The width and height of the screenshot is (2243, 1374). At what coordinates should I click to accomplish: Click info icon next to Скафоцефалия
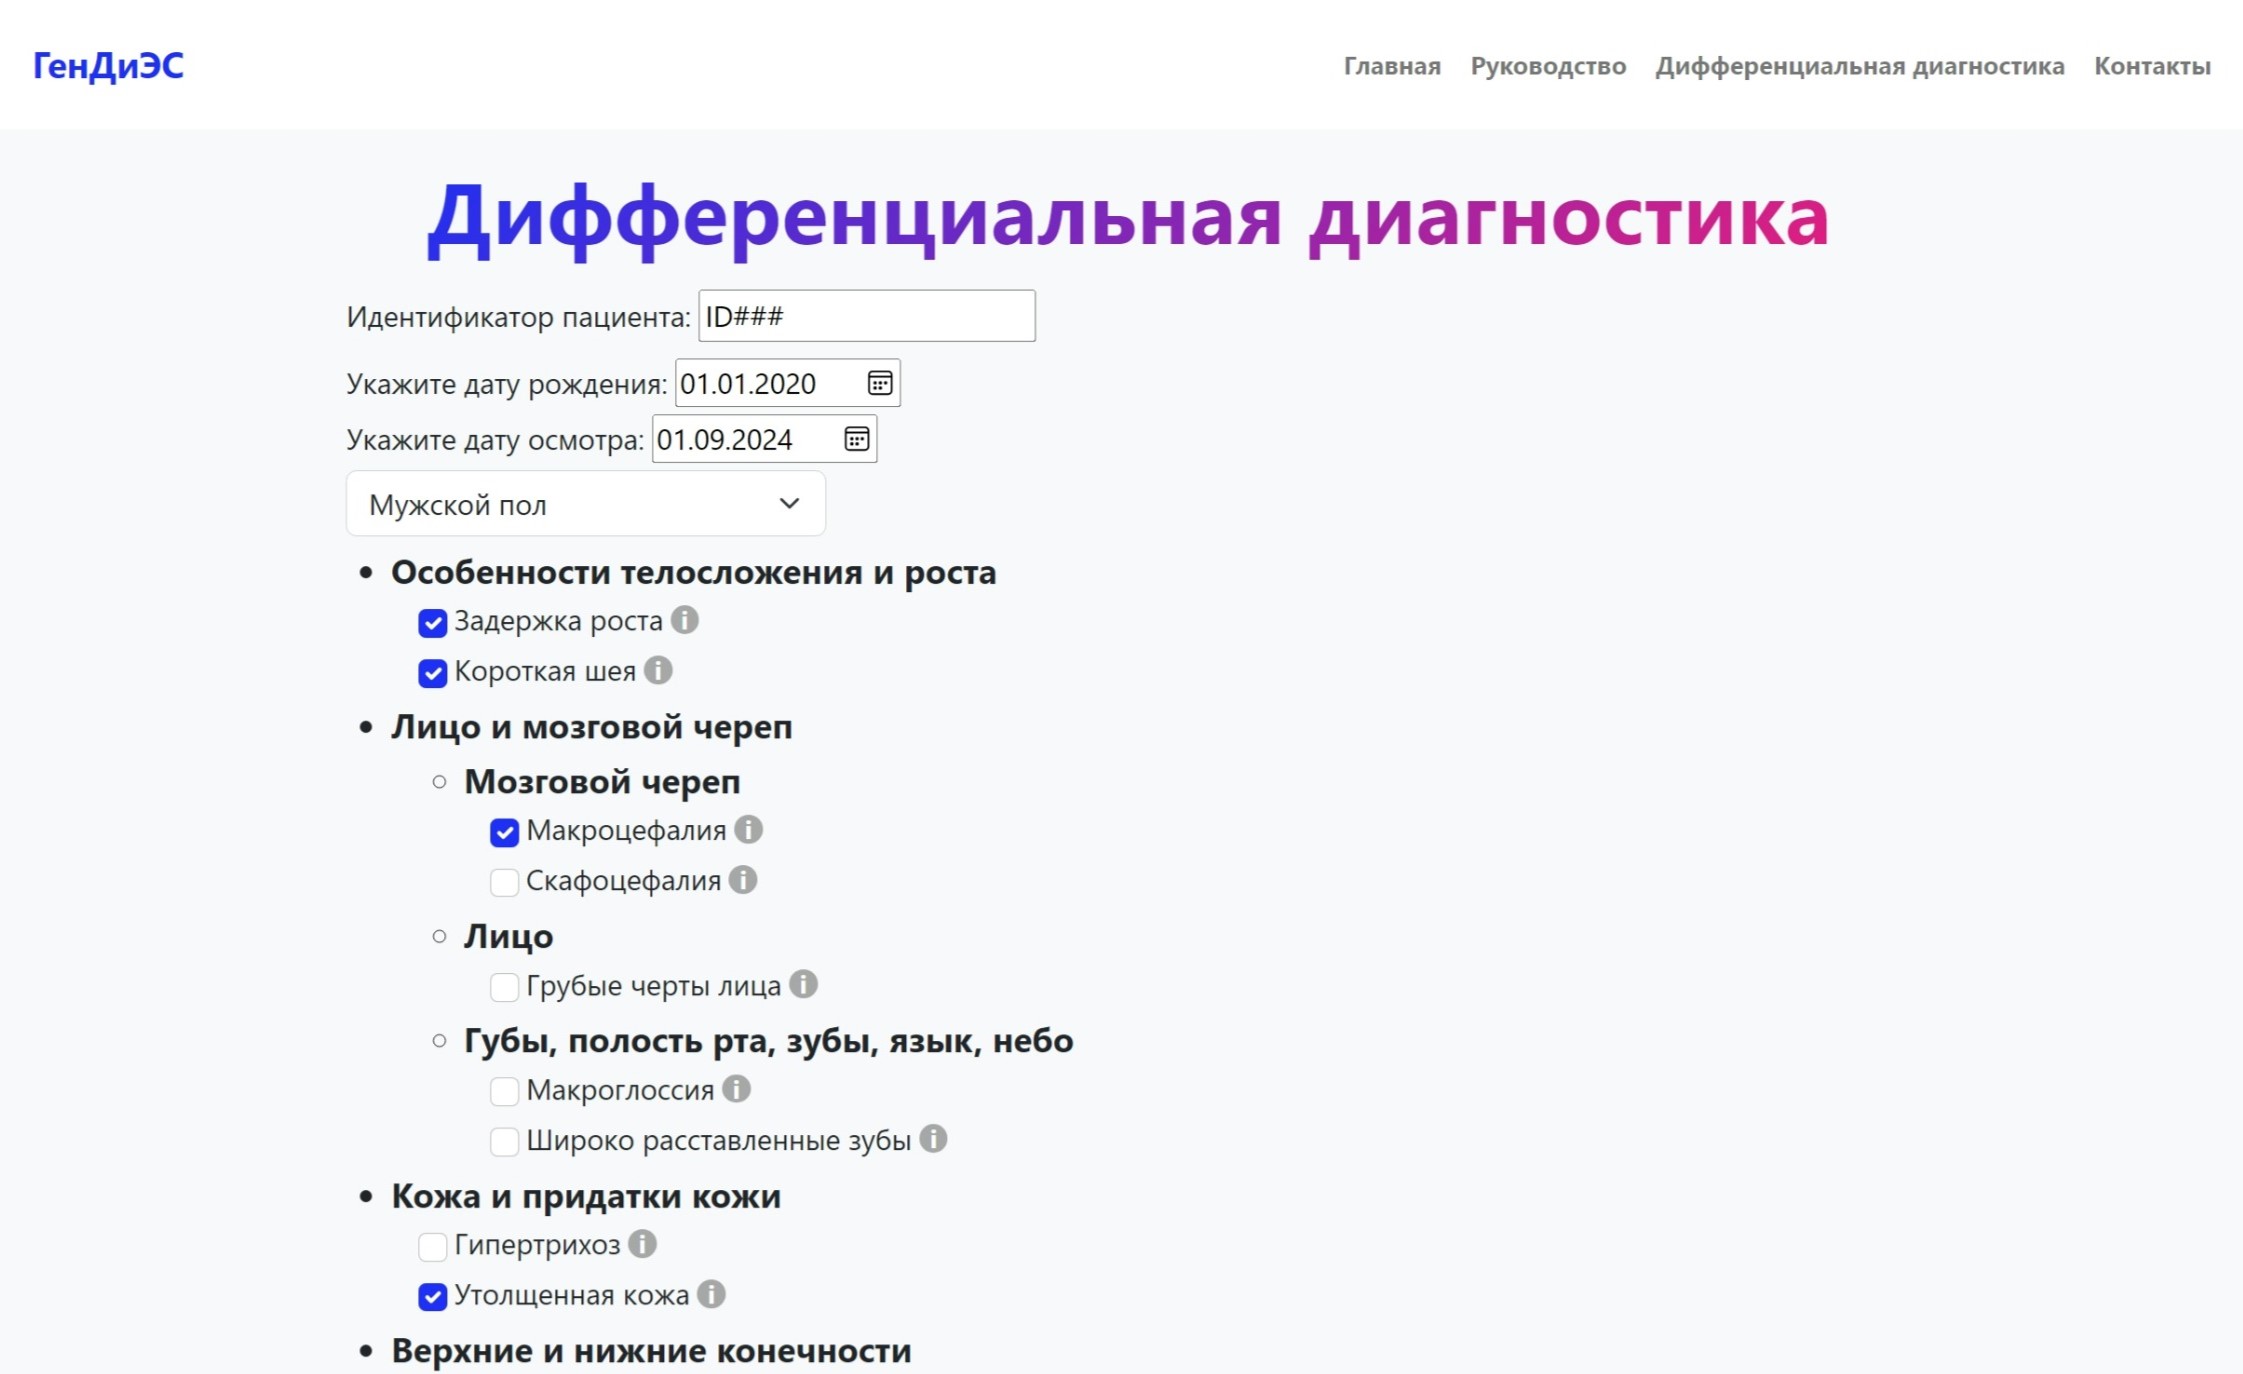pos(743,880)
